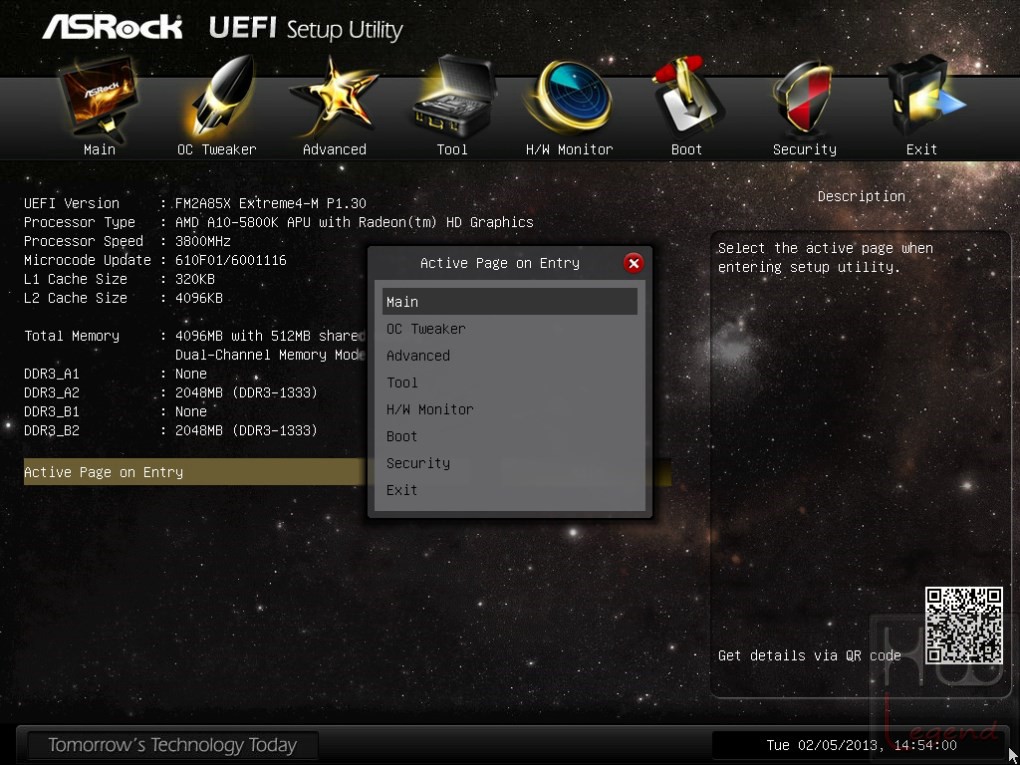Click the date and time display

(861, 745)
